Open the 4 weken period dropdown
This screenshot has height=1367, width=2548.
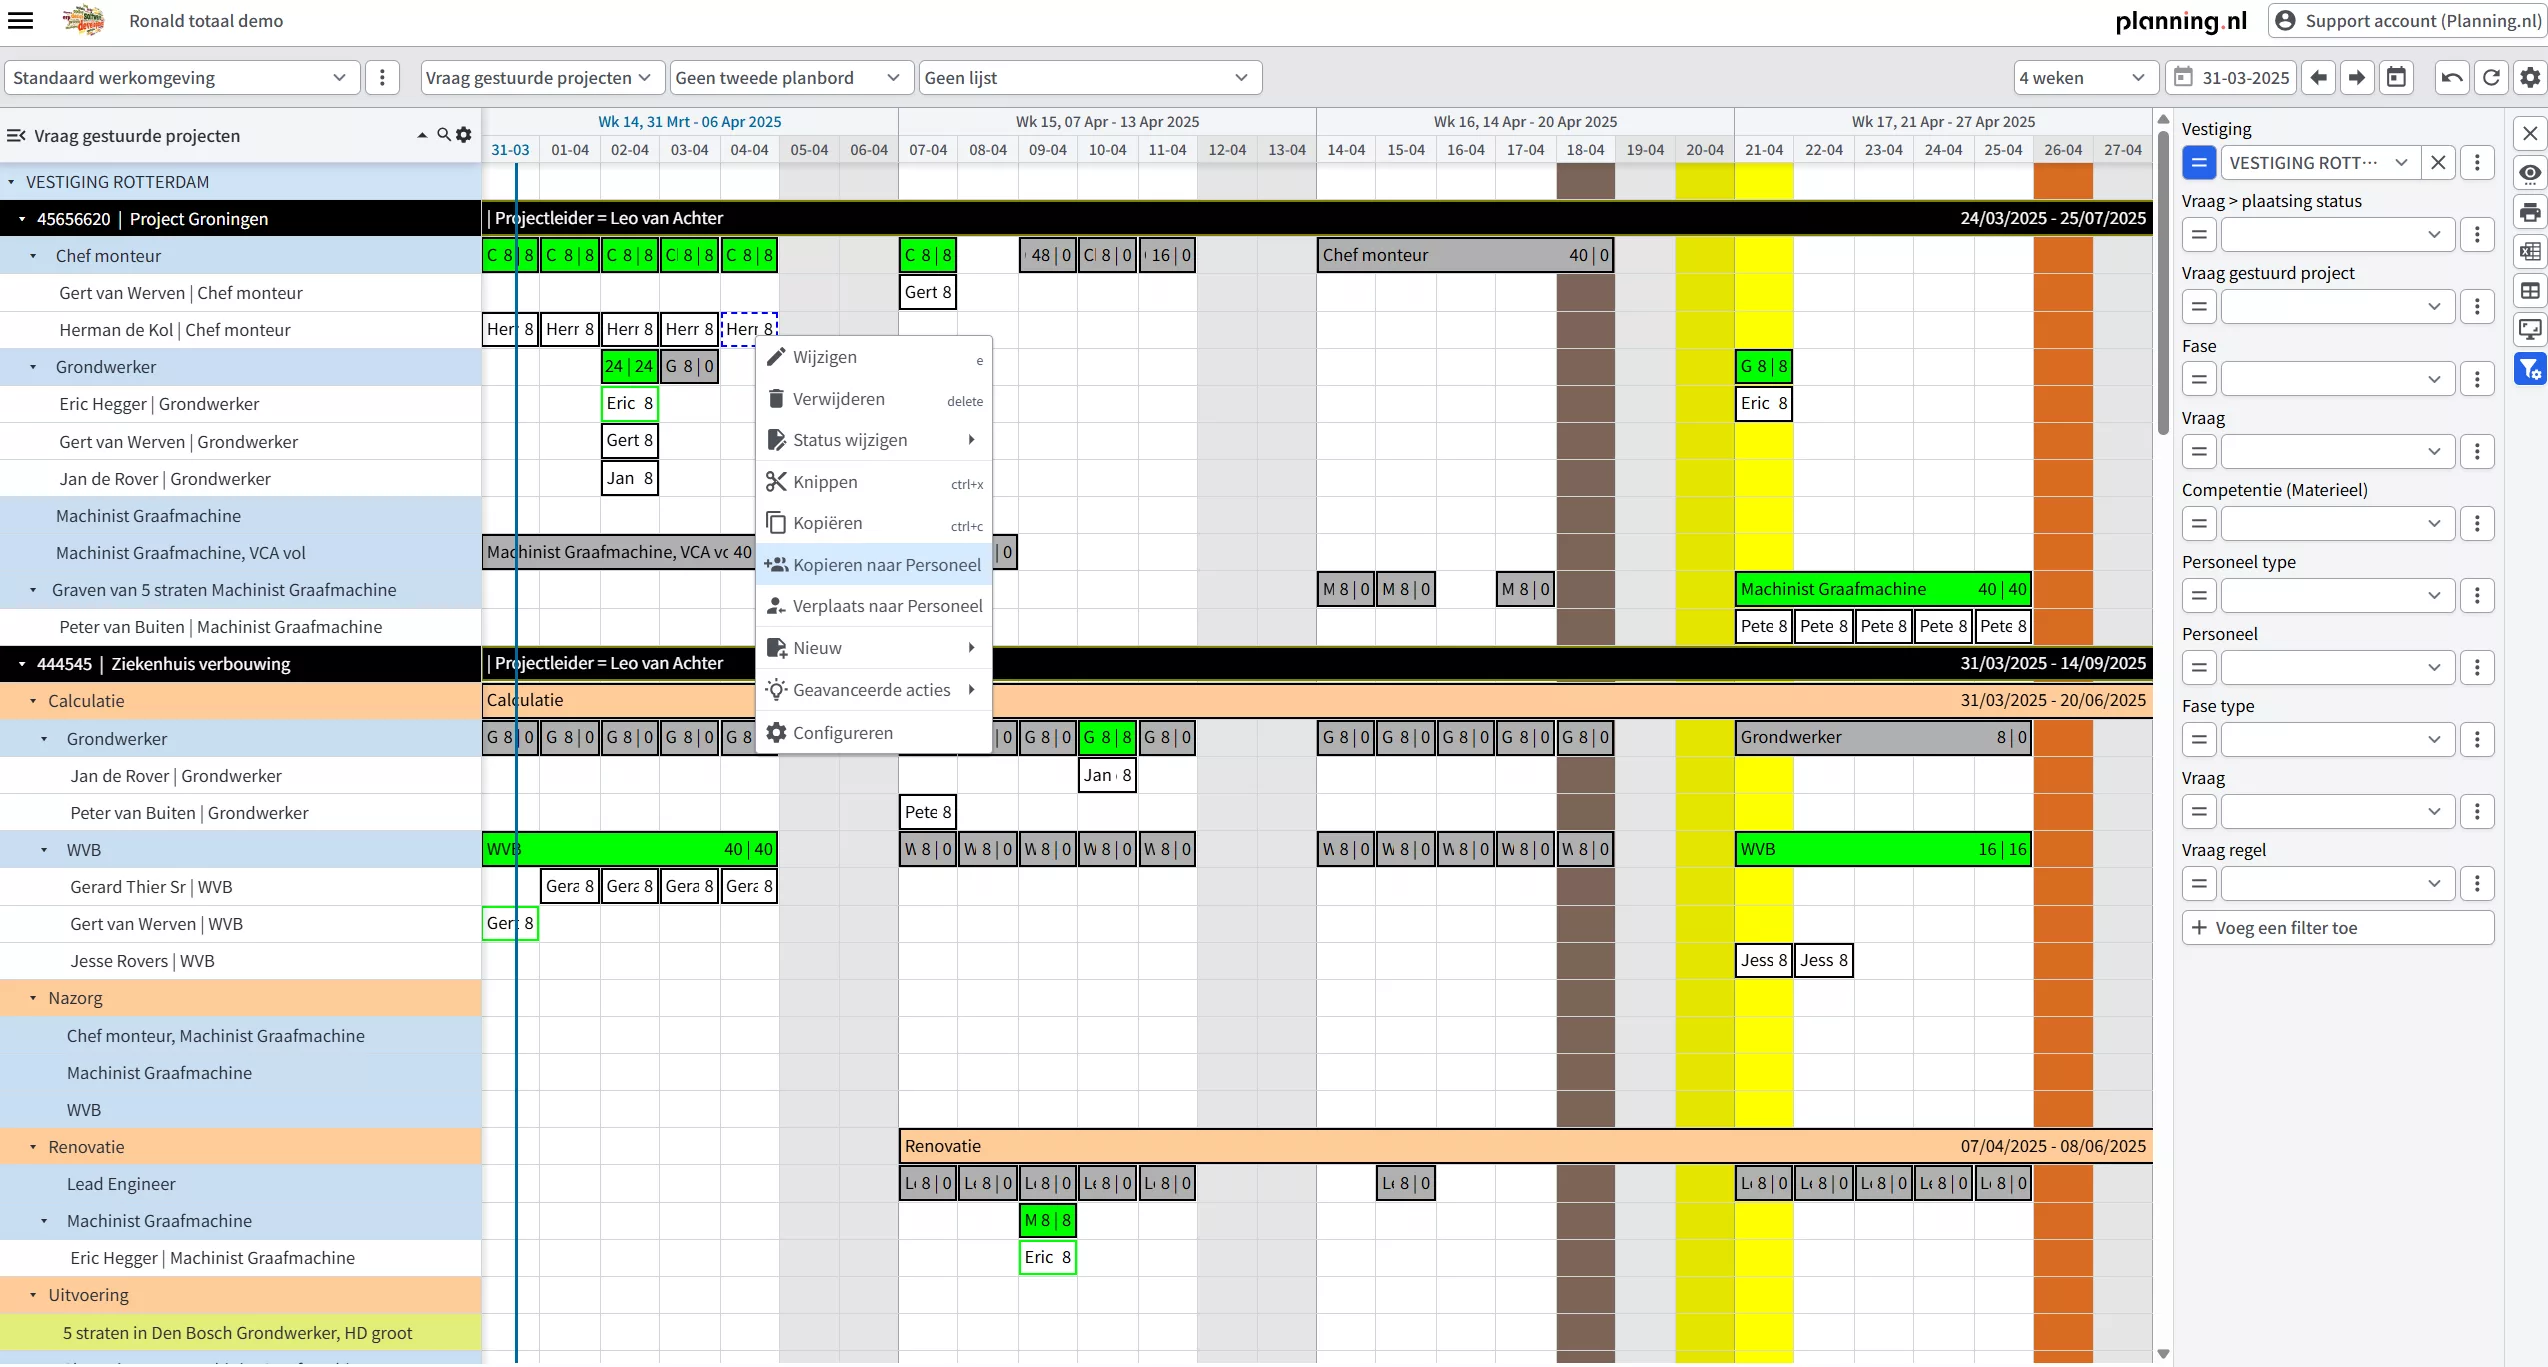(2083, 78)
